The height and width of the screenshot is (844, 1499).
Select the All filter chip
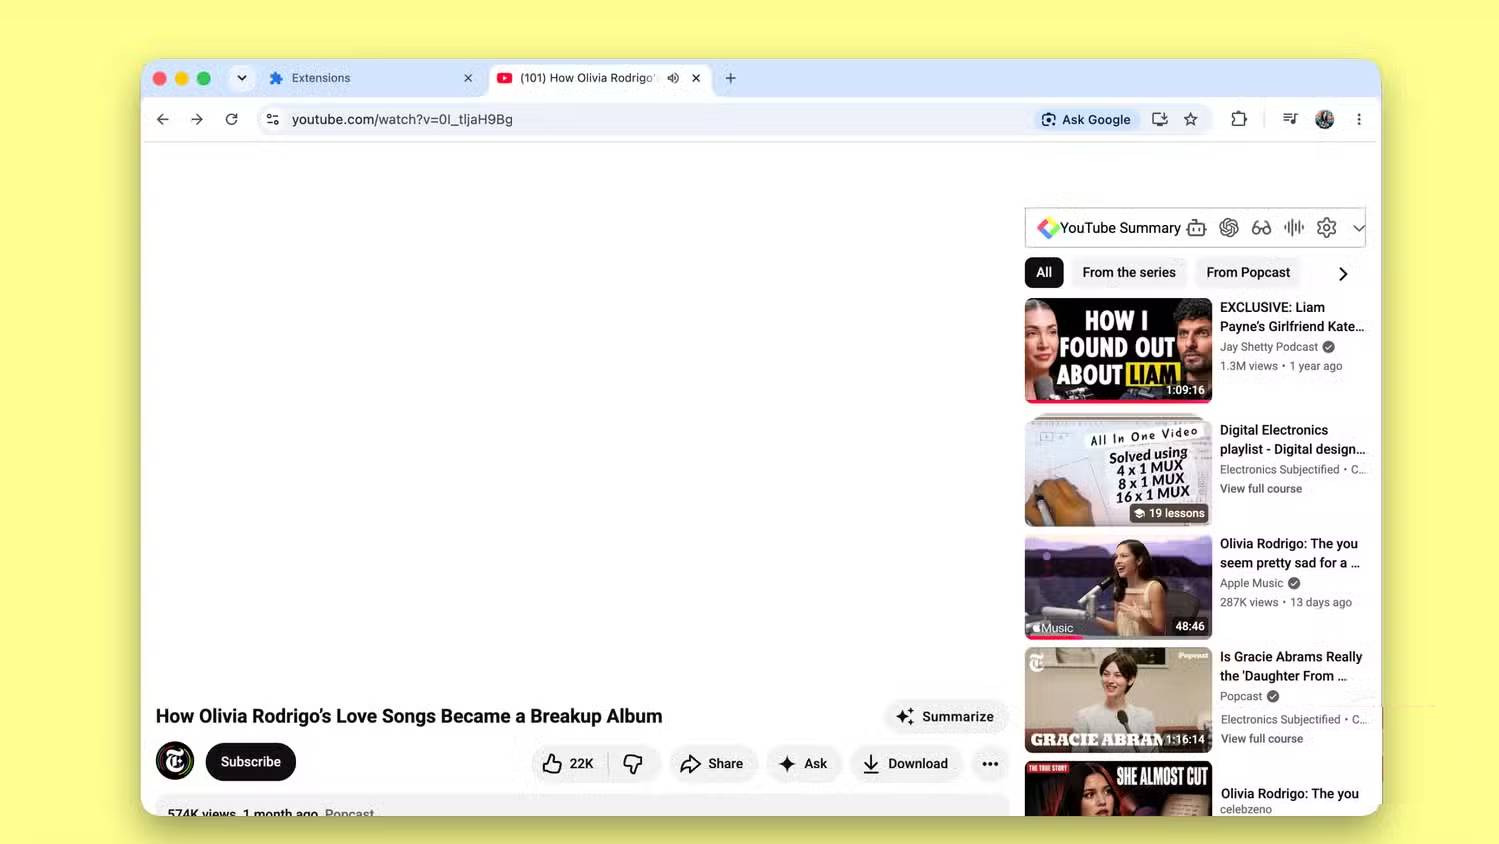pos(1044,272)
